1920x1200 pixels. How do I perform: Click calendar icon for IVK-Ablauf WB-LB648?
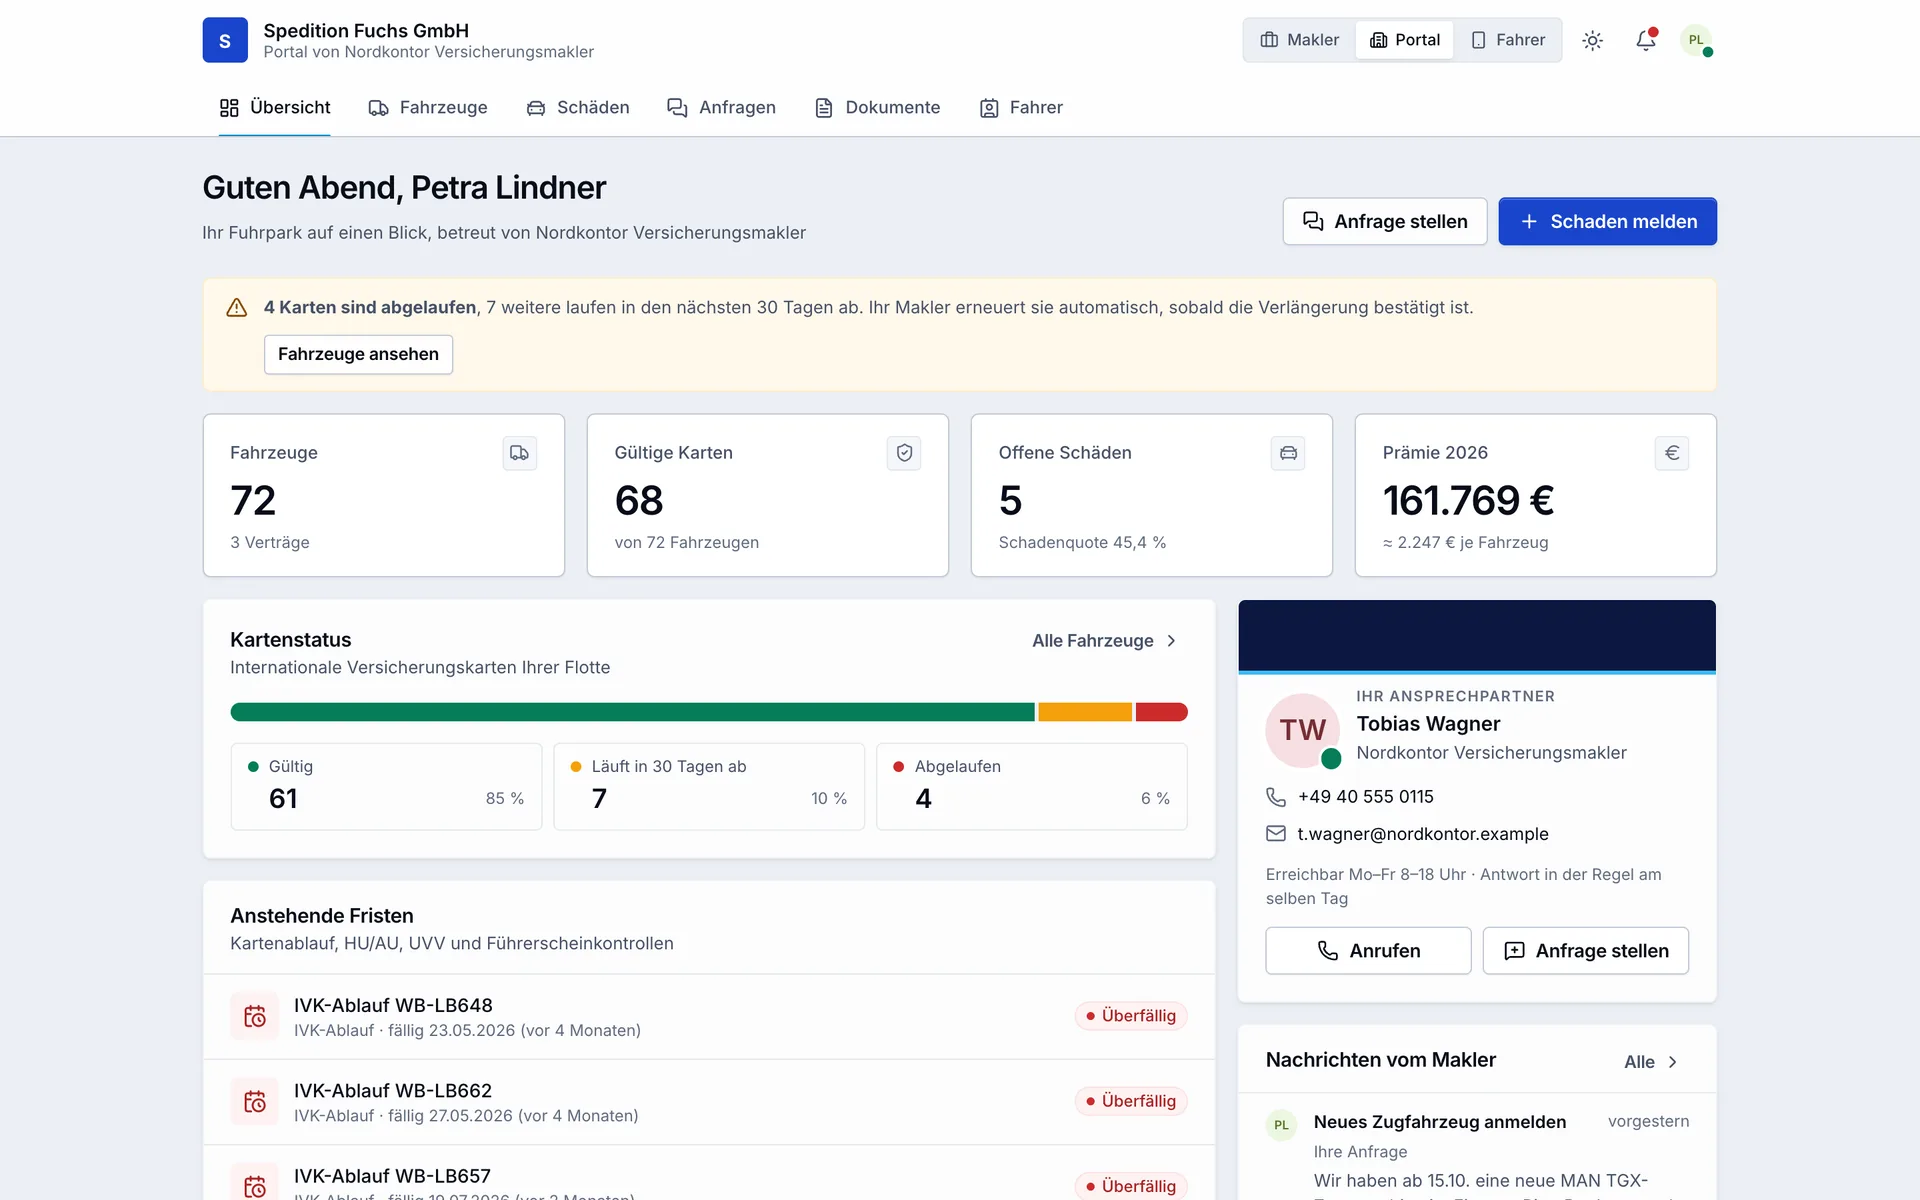255,1016
